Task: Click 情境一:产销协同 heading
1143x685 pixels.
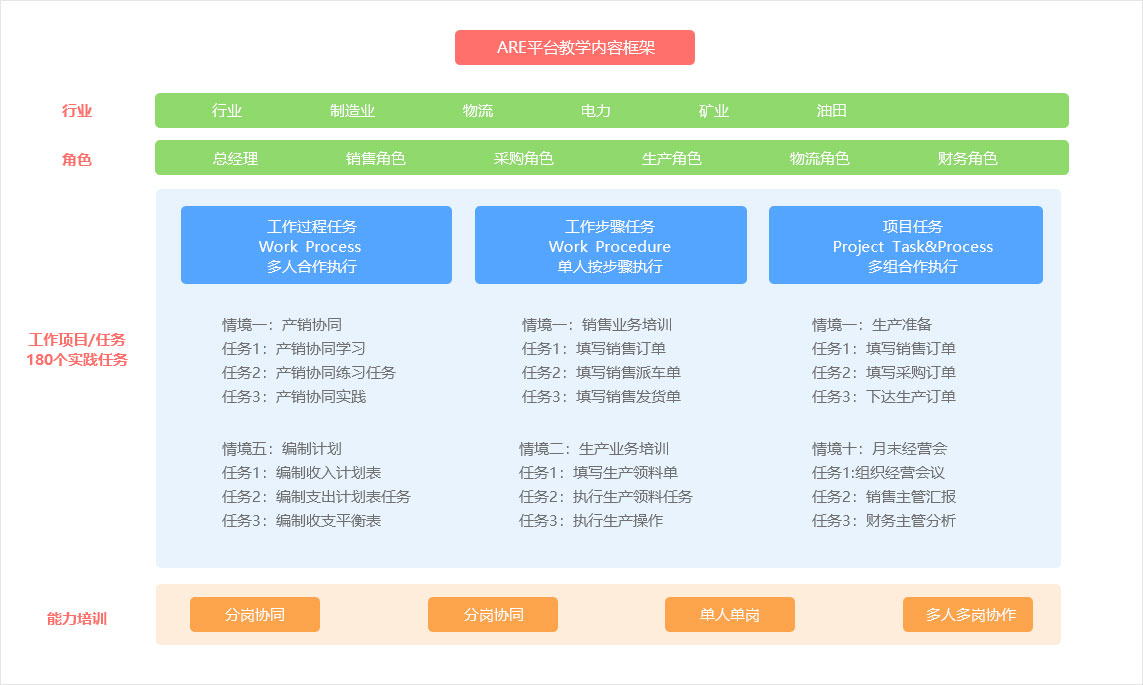Action: pos(282,325)
